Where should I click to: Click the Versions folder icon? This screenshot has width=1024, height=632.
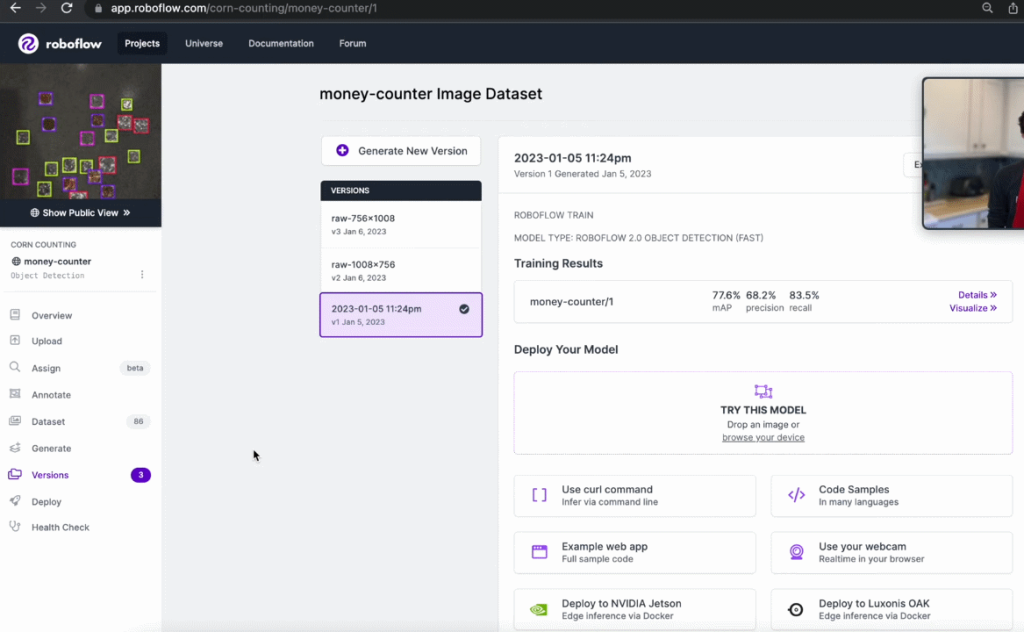pyautogui.click(x=15, y=474)
